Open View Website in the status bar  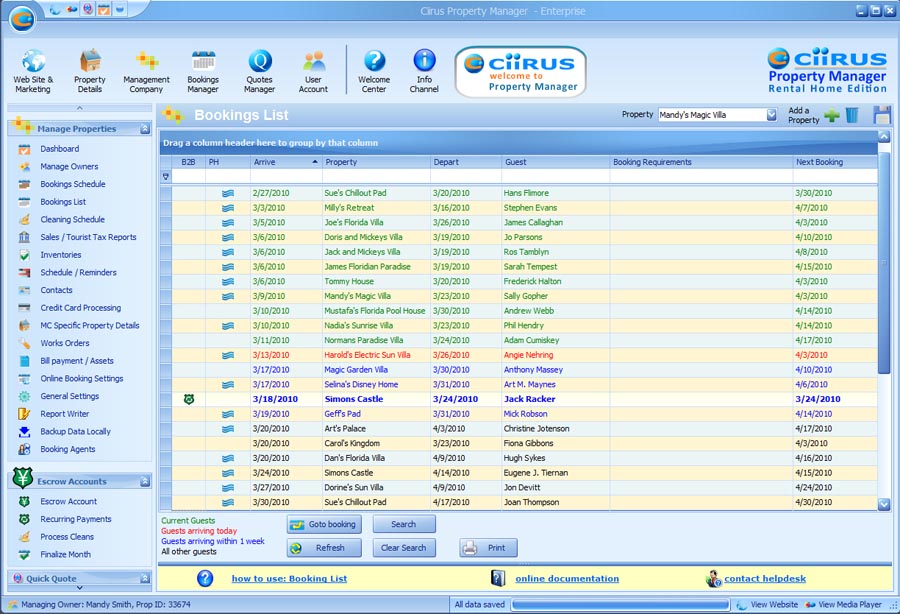click(x=767, y=605)
